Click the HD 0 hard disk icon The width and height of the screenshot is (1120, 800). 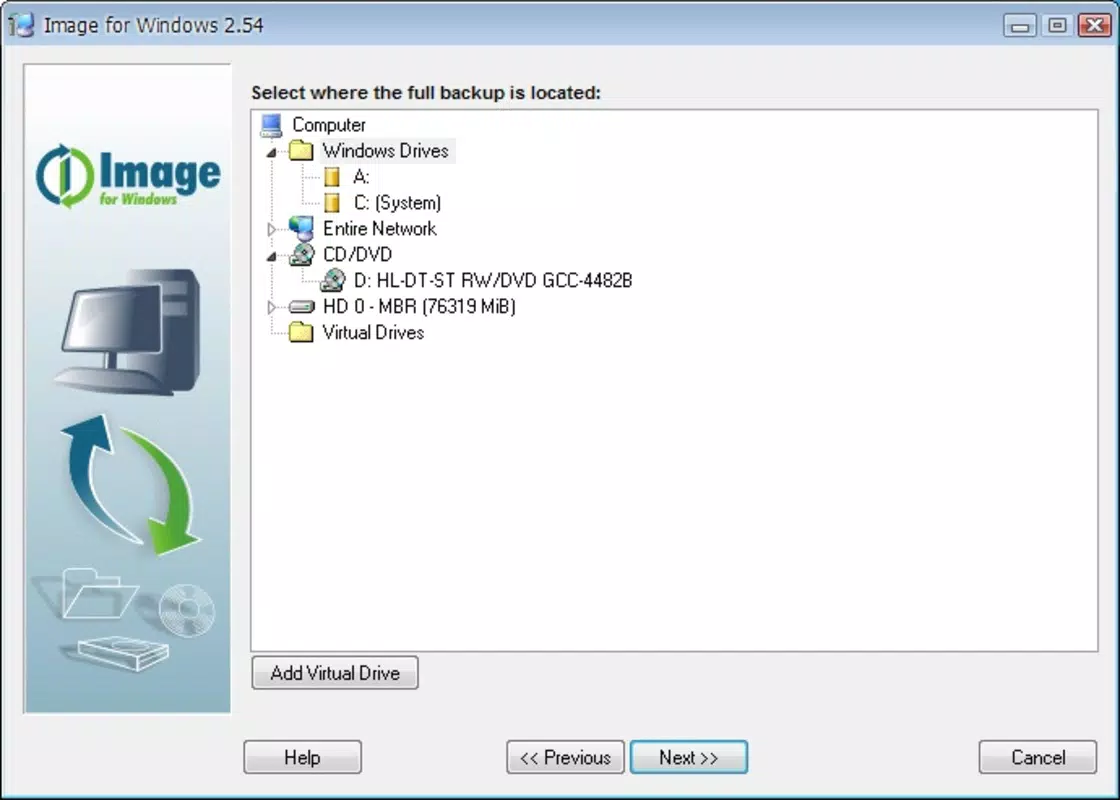(301, 307)
